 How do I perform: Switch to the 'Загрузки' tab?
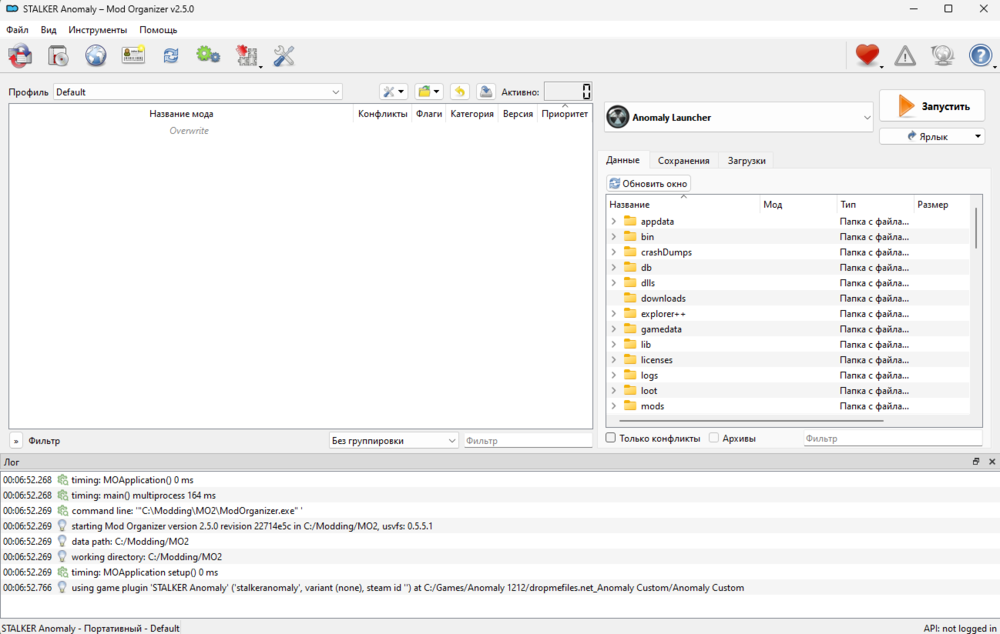coord(747,160)
